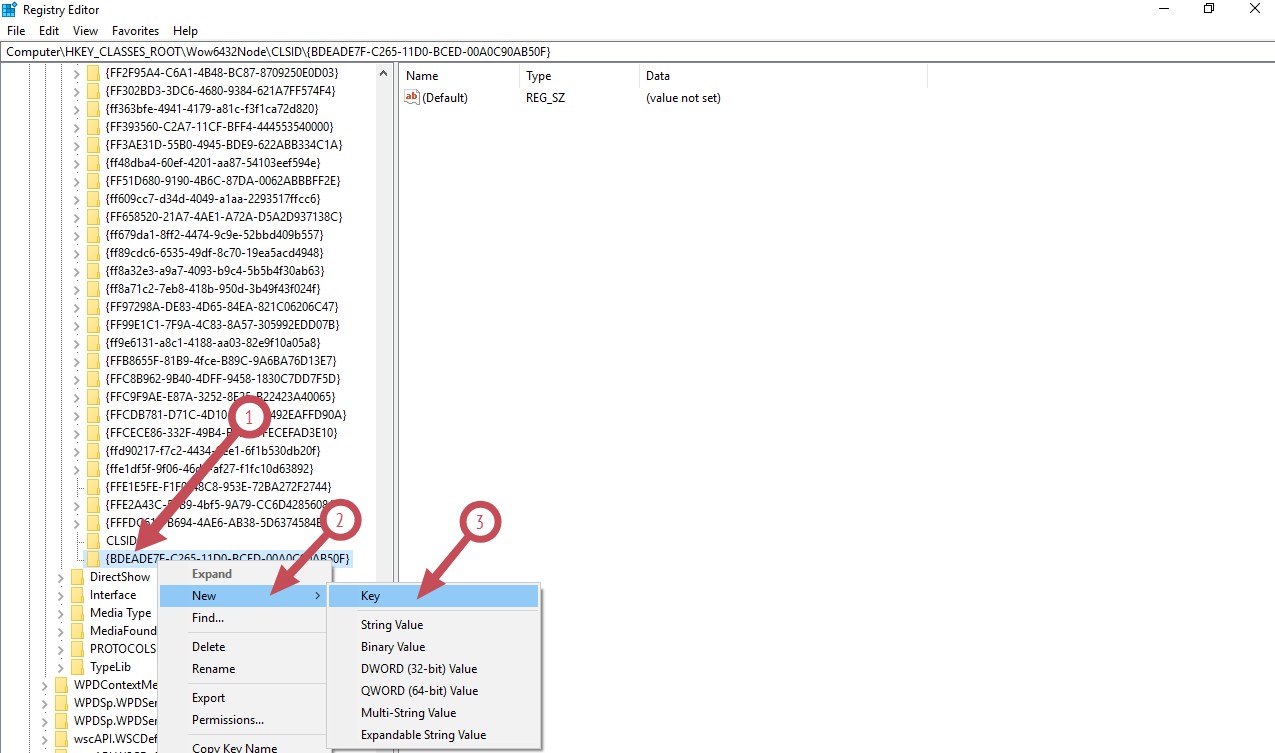The width and height of the screenshot is (1275, 753).
Task: Choose Permissions... in context menu
Action: click(228, 720)
